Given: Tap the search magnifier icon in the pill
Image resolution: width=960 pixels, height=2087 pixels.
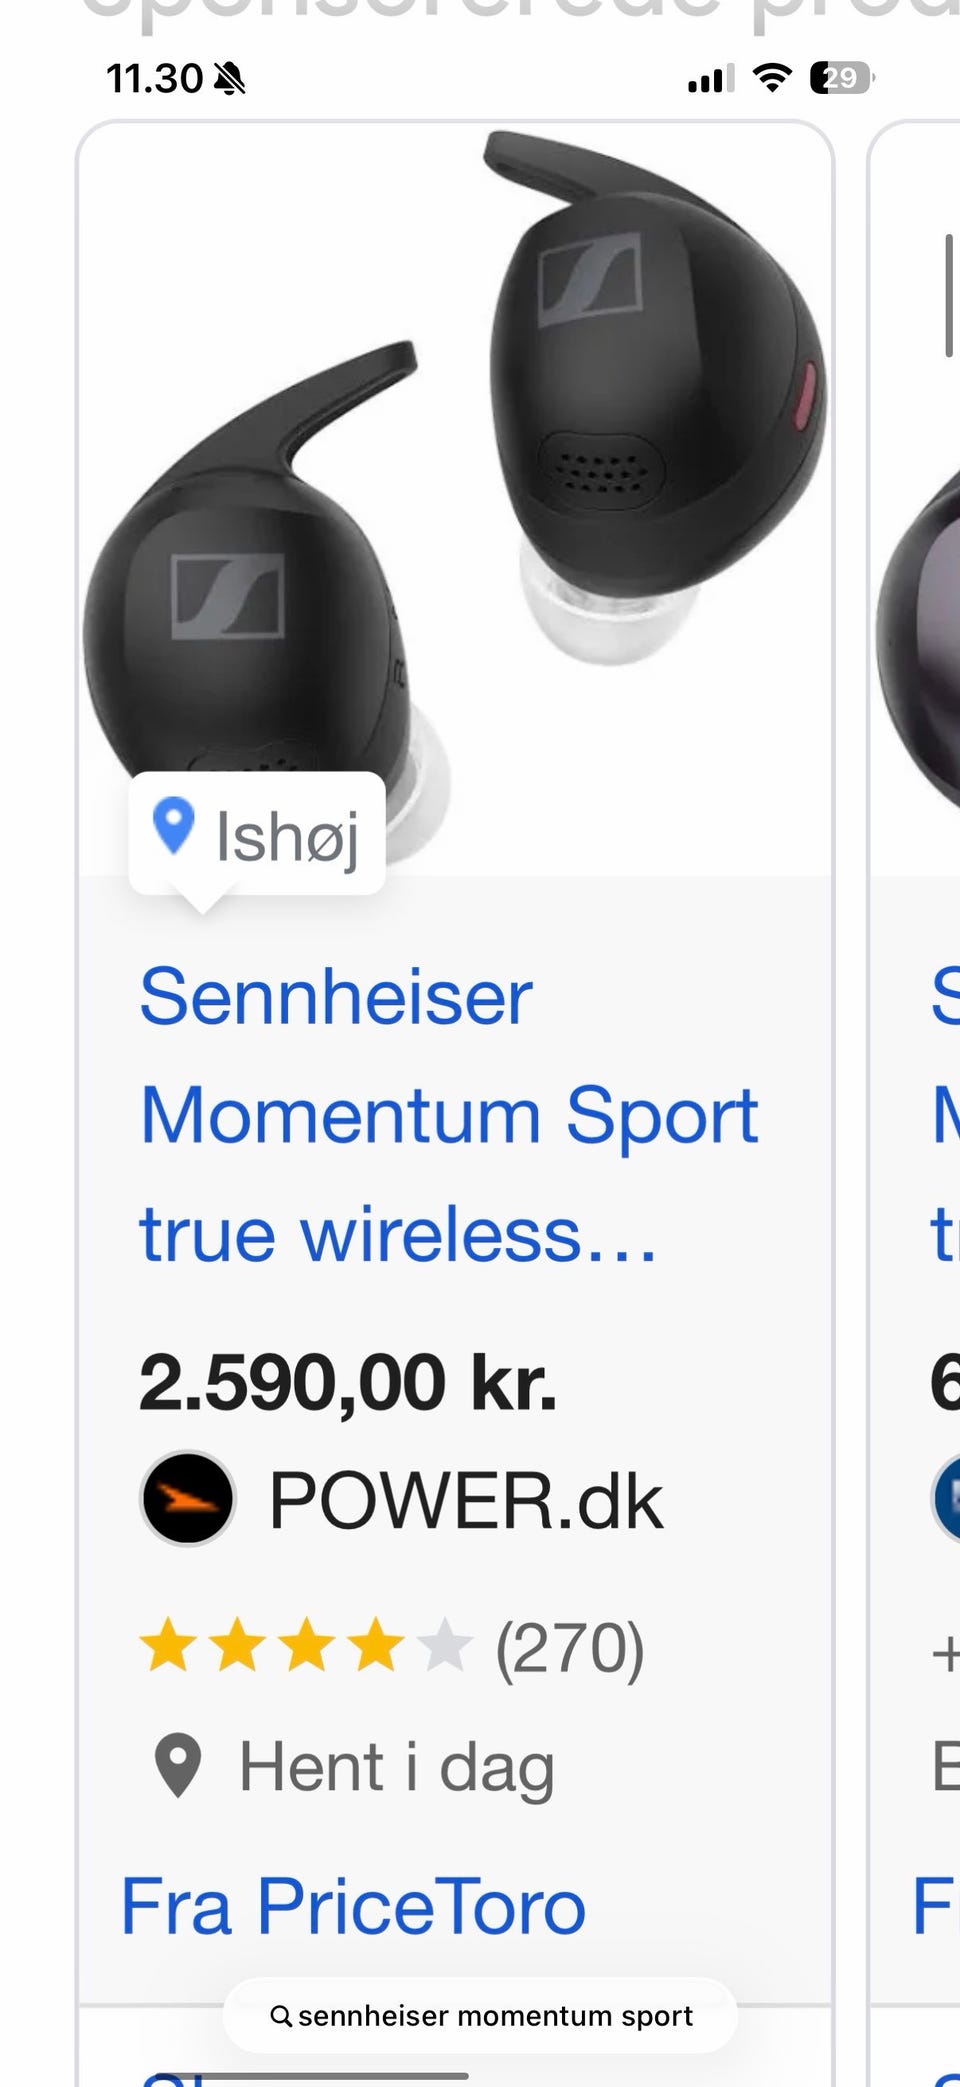Looking at the screenshot, I should [281, 2016].
